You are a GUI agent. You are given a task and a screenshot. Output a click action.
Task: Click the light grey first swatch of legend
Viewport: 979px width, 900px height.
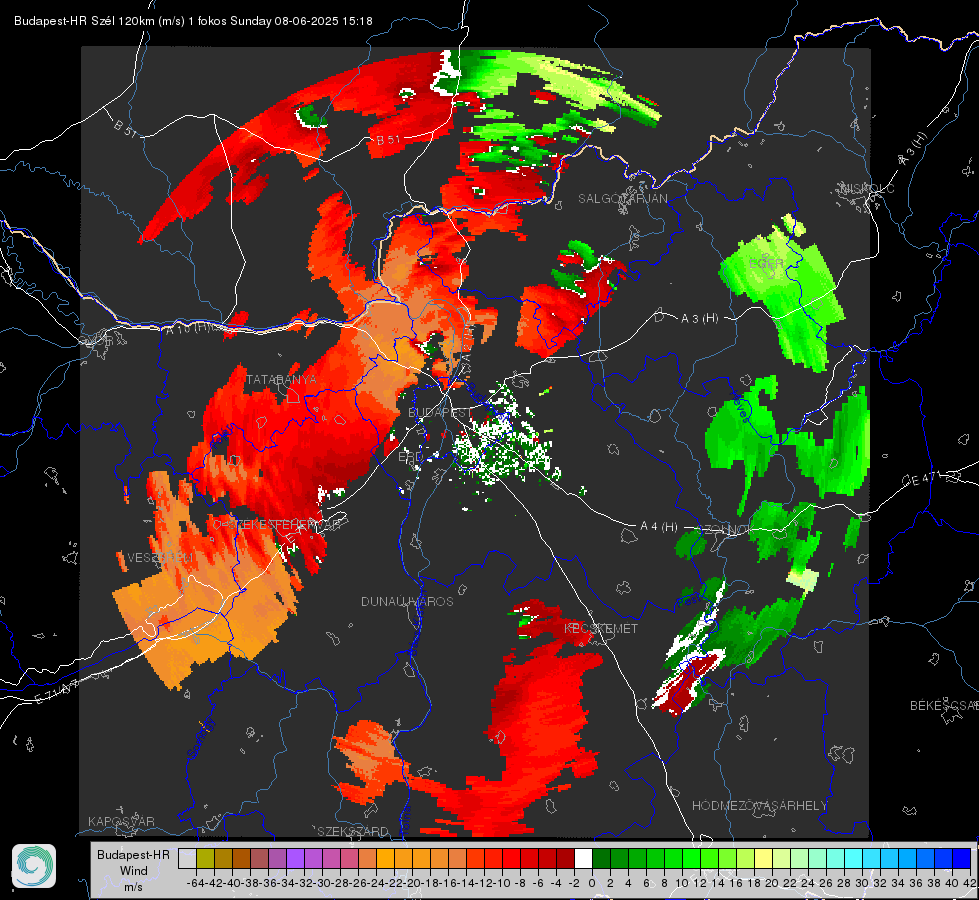187,859
